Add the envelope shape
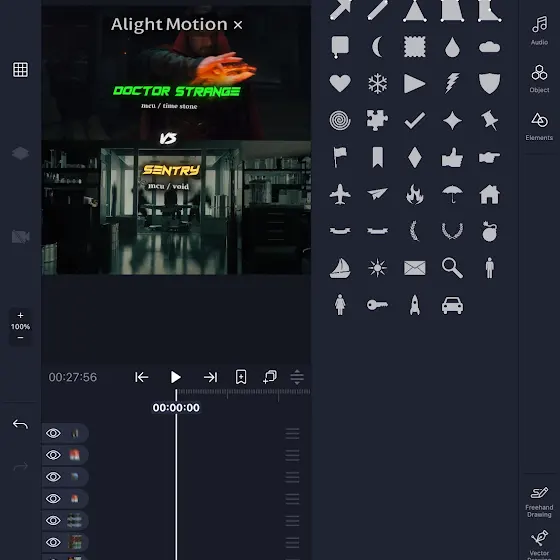The width and height of the screenshot is (560, 560). pyautogui.click(x=415, y=268)
